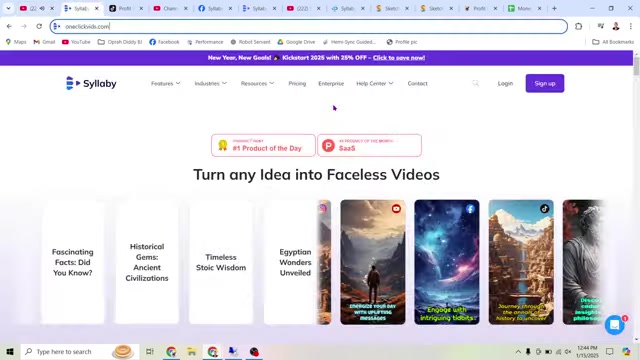Open the YouTube mountain hiker video thumbnail
640x360 pixels.
click(373, 262)
